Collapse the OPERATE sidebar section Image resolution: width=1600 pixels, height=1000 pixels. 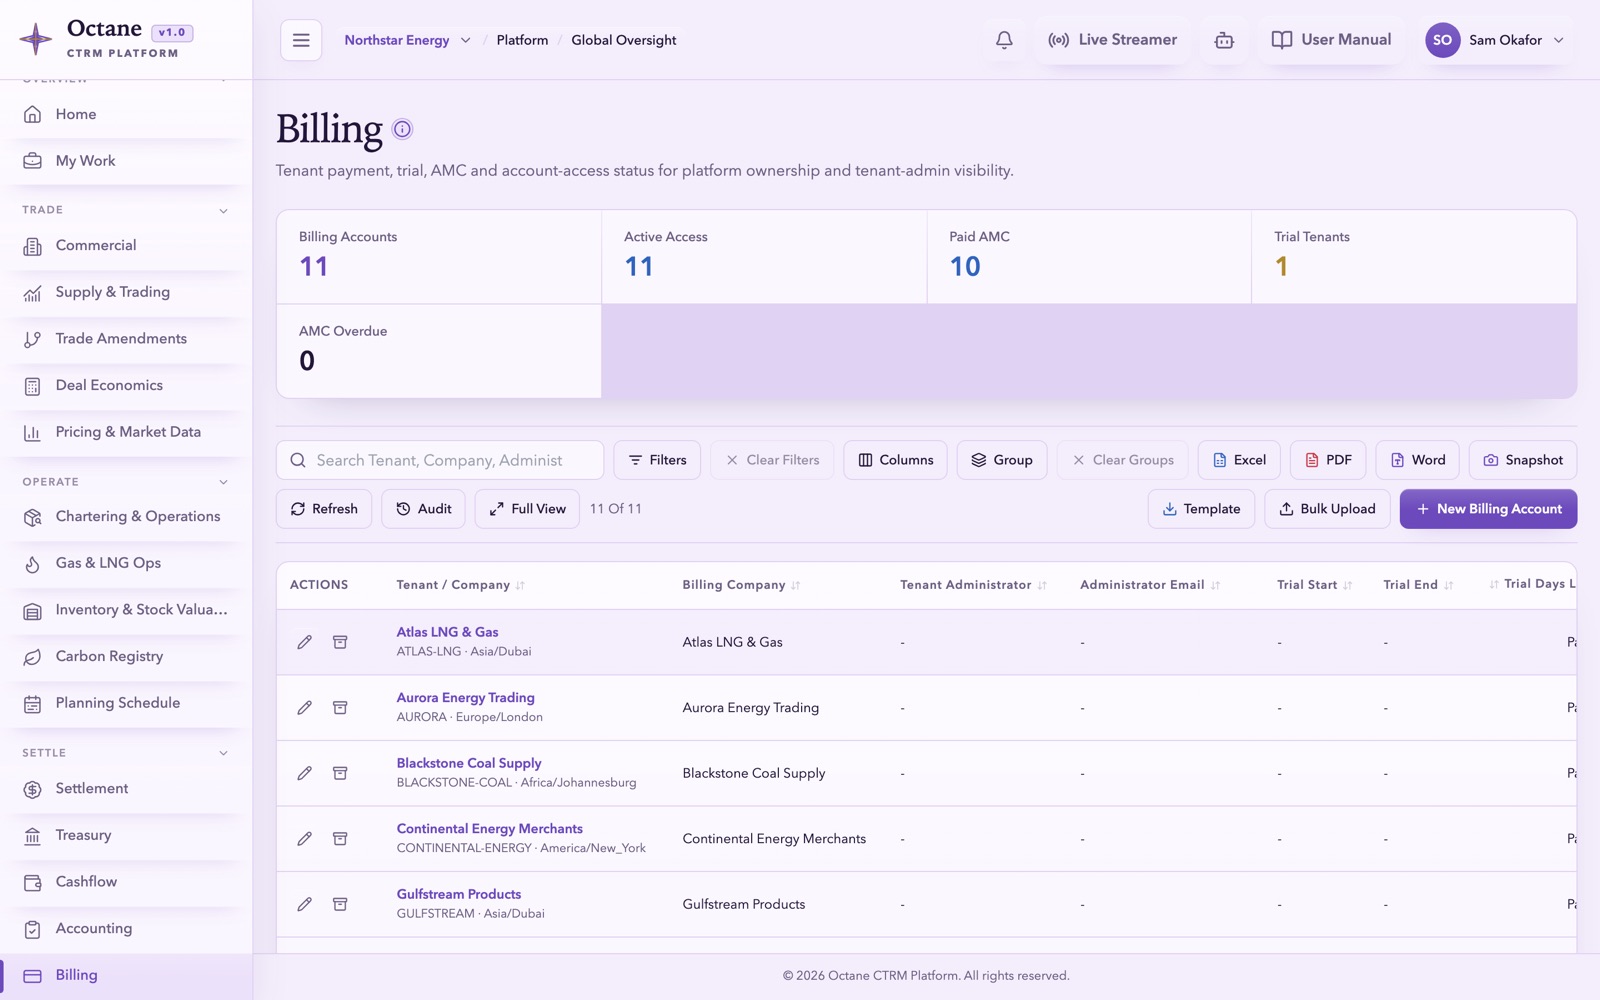click(223, 482)
